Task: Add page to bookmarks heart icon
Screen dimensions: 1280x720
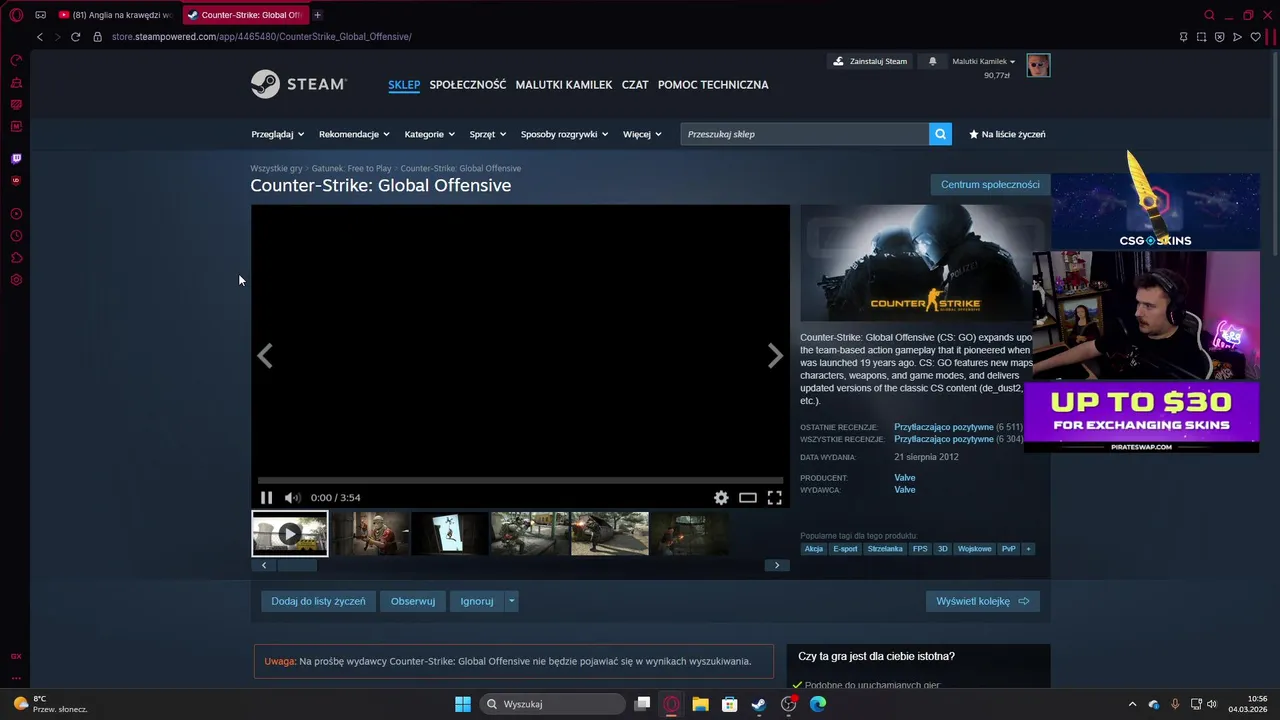Action: (x=1255, y=37)
